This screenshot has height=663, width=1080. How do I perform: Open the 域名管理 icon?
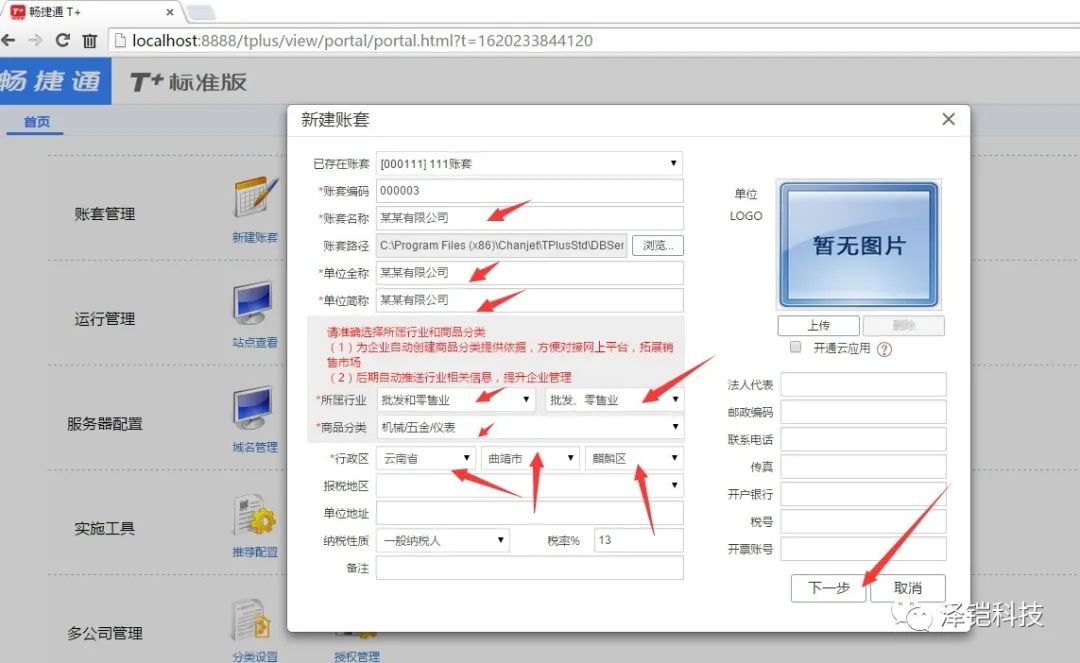tap(254, 408)
